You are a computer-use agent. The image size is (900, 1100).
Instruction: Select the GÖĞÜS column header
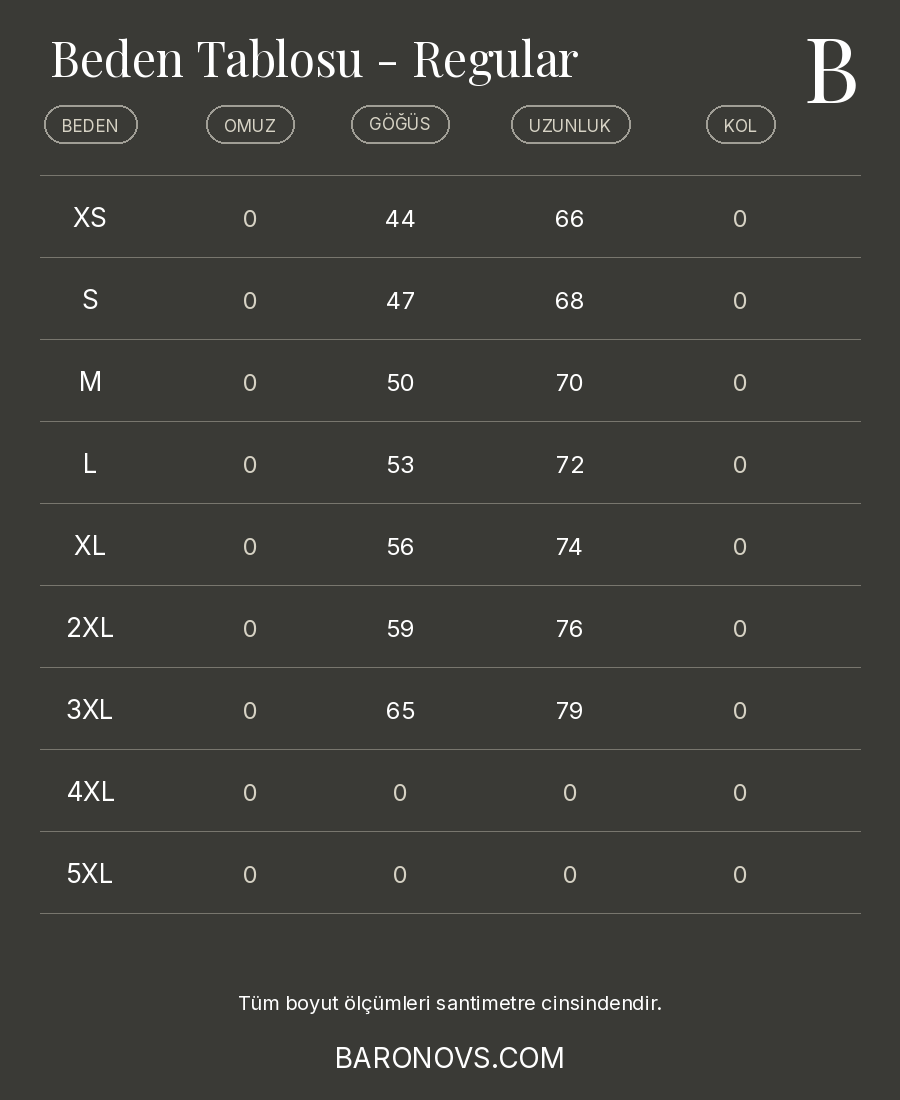(x=400, y=124)
